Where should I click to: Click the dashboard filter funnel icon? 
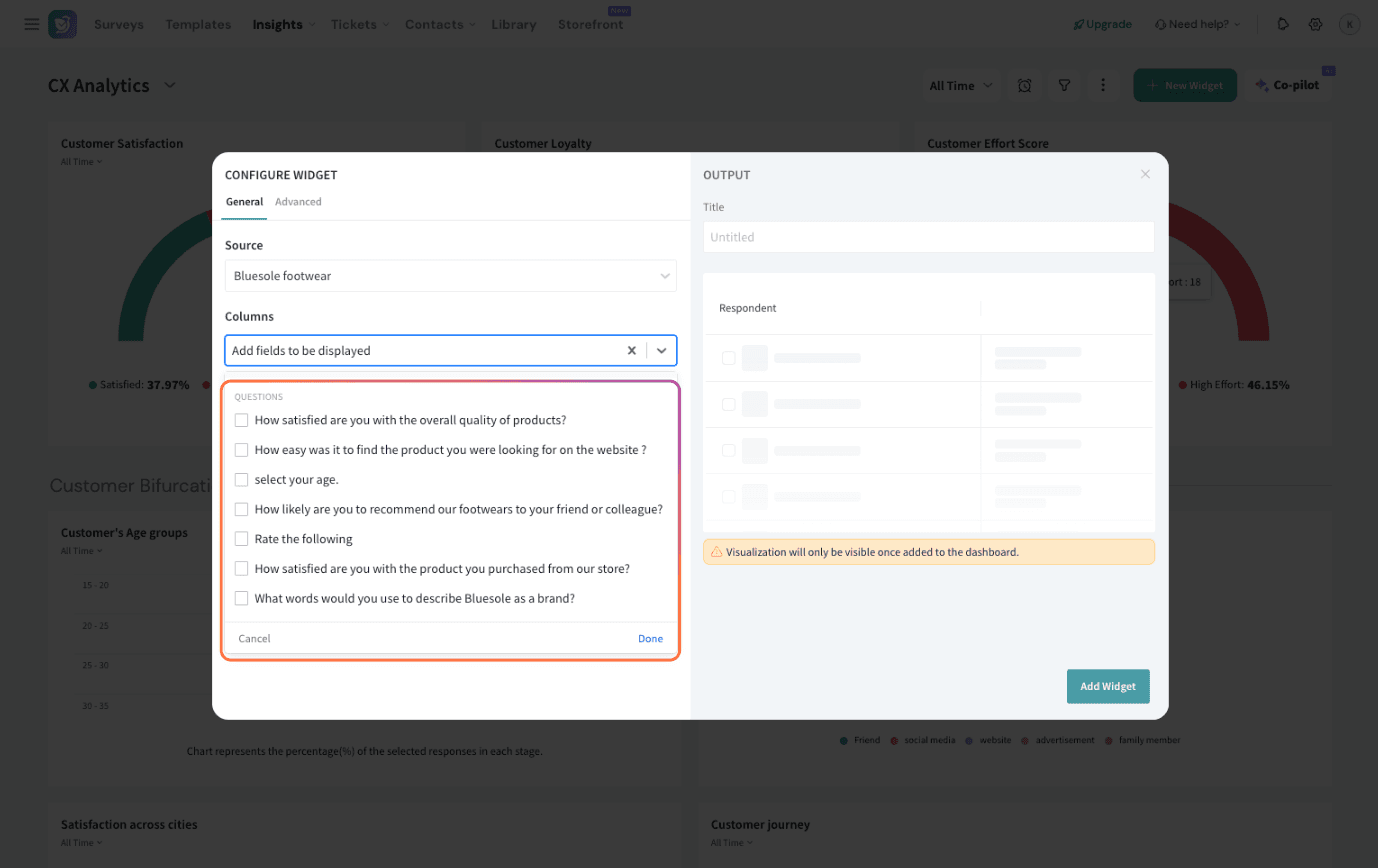pyautogui.click(x=1065, y=86)
